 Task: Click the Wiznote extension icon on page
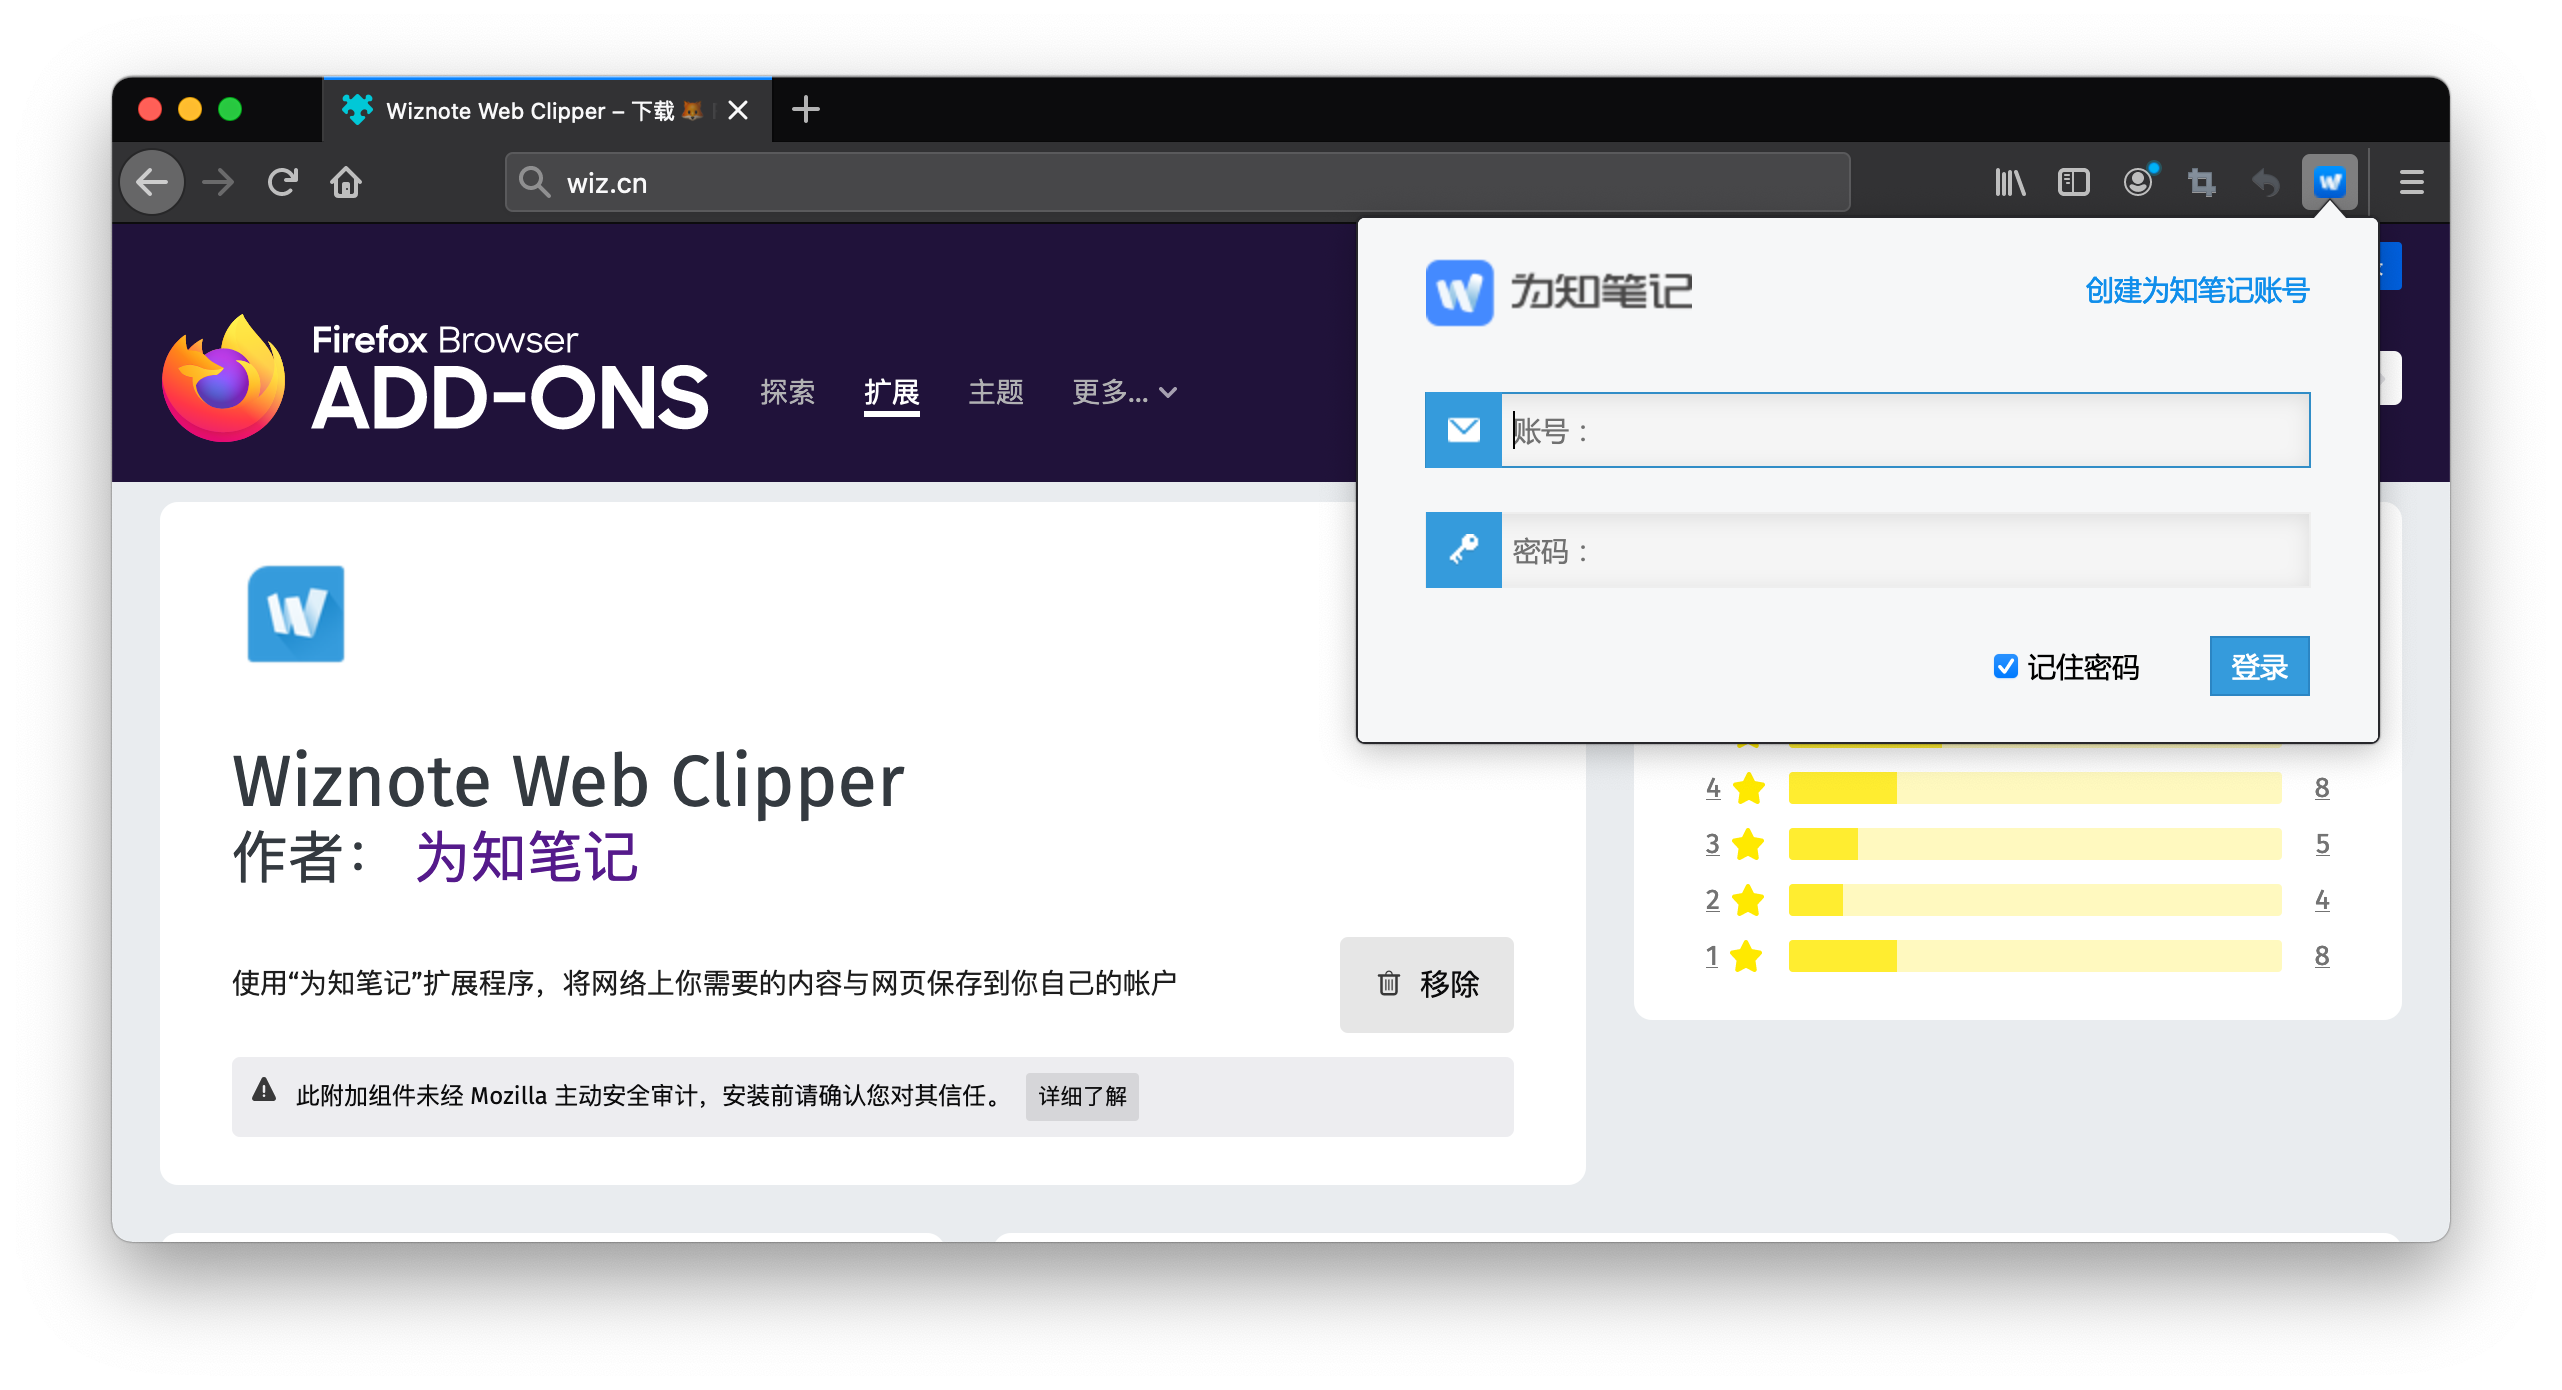[296, 613]
